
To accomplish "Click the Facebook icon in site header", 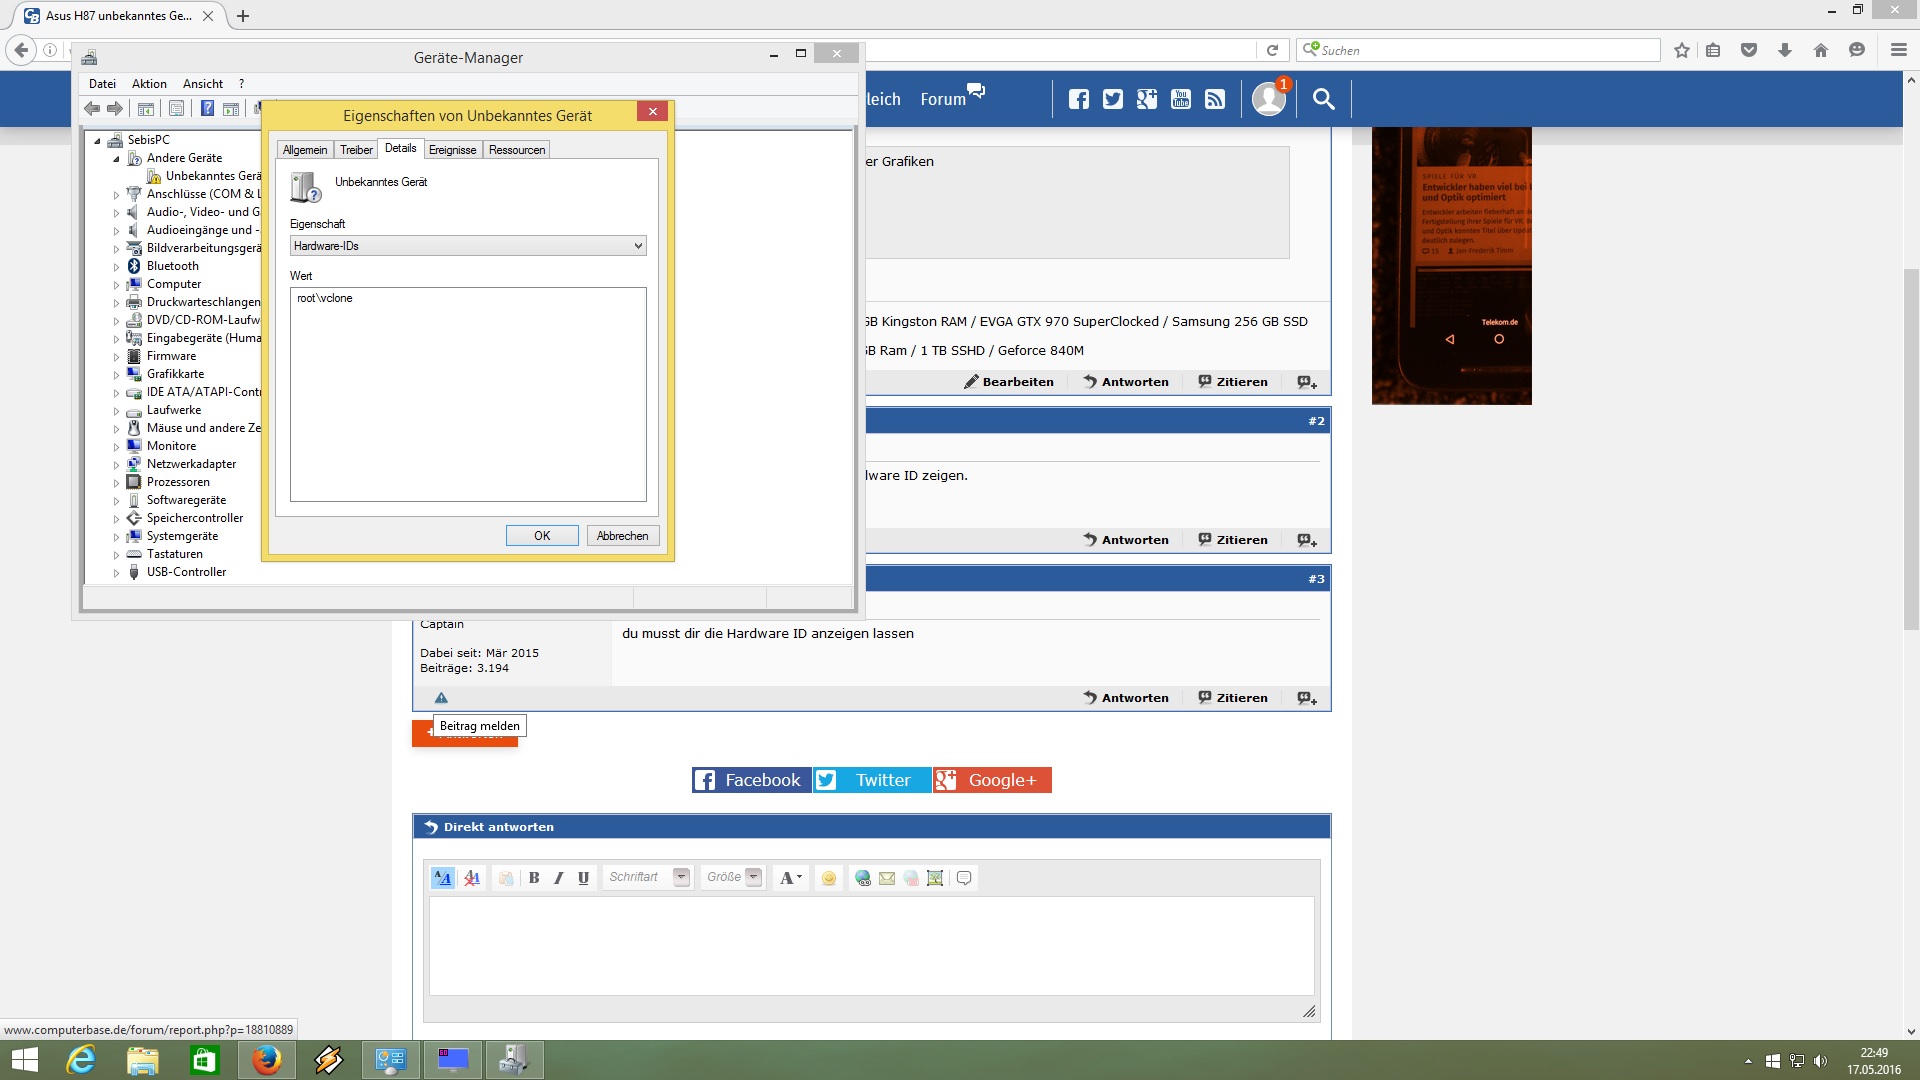I will (1078, 99).
